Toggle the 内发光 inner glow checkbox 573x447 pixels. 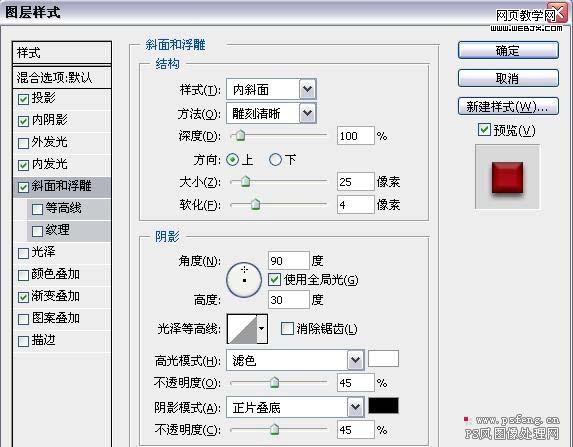point(23,165)
